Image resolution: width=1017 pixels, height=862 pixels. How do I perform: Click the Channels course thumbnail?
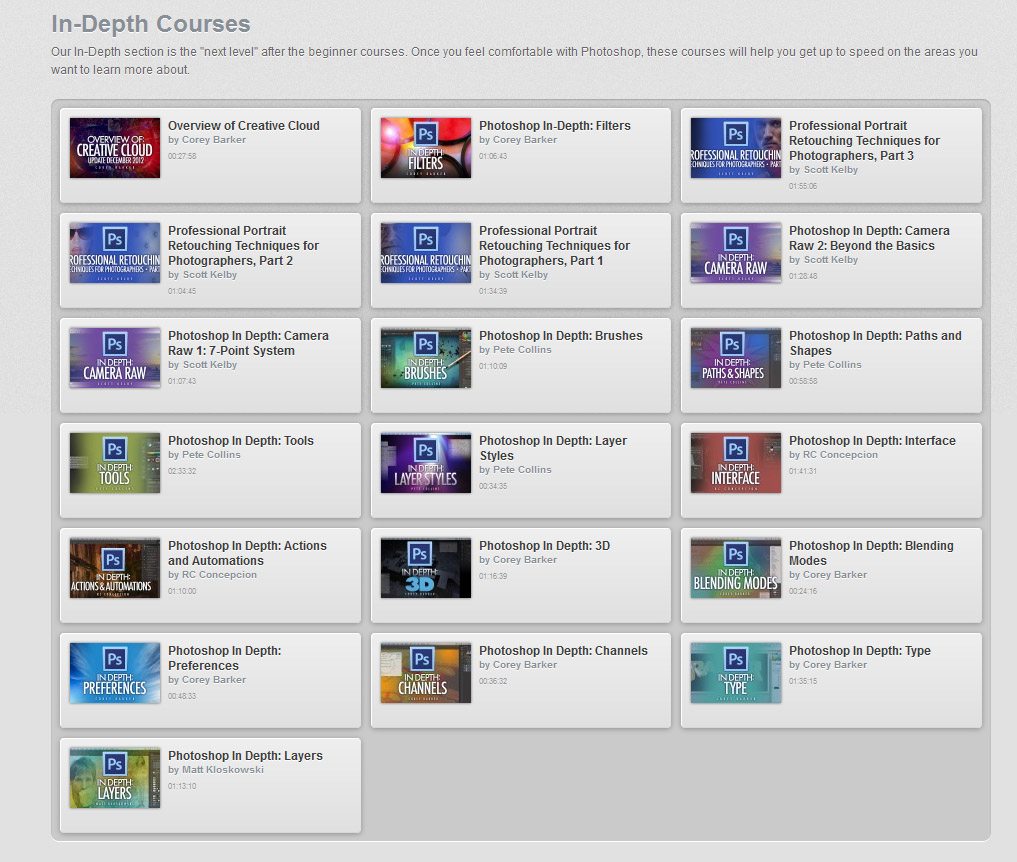[425, 673]
